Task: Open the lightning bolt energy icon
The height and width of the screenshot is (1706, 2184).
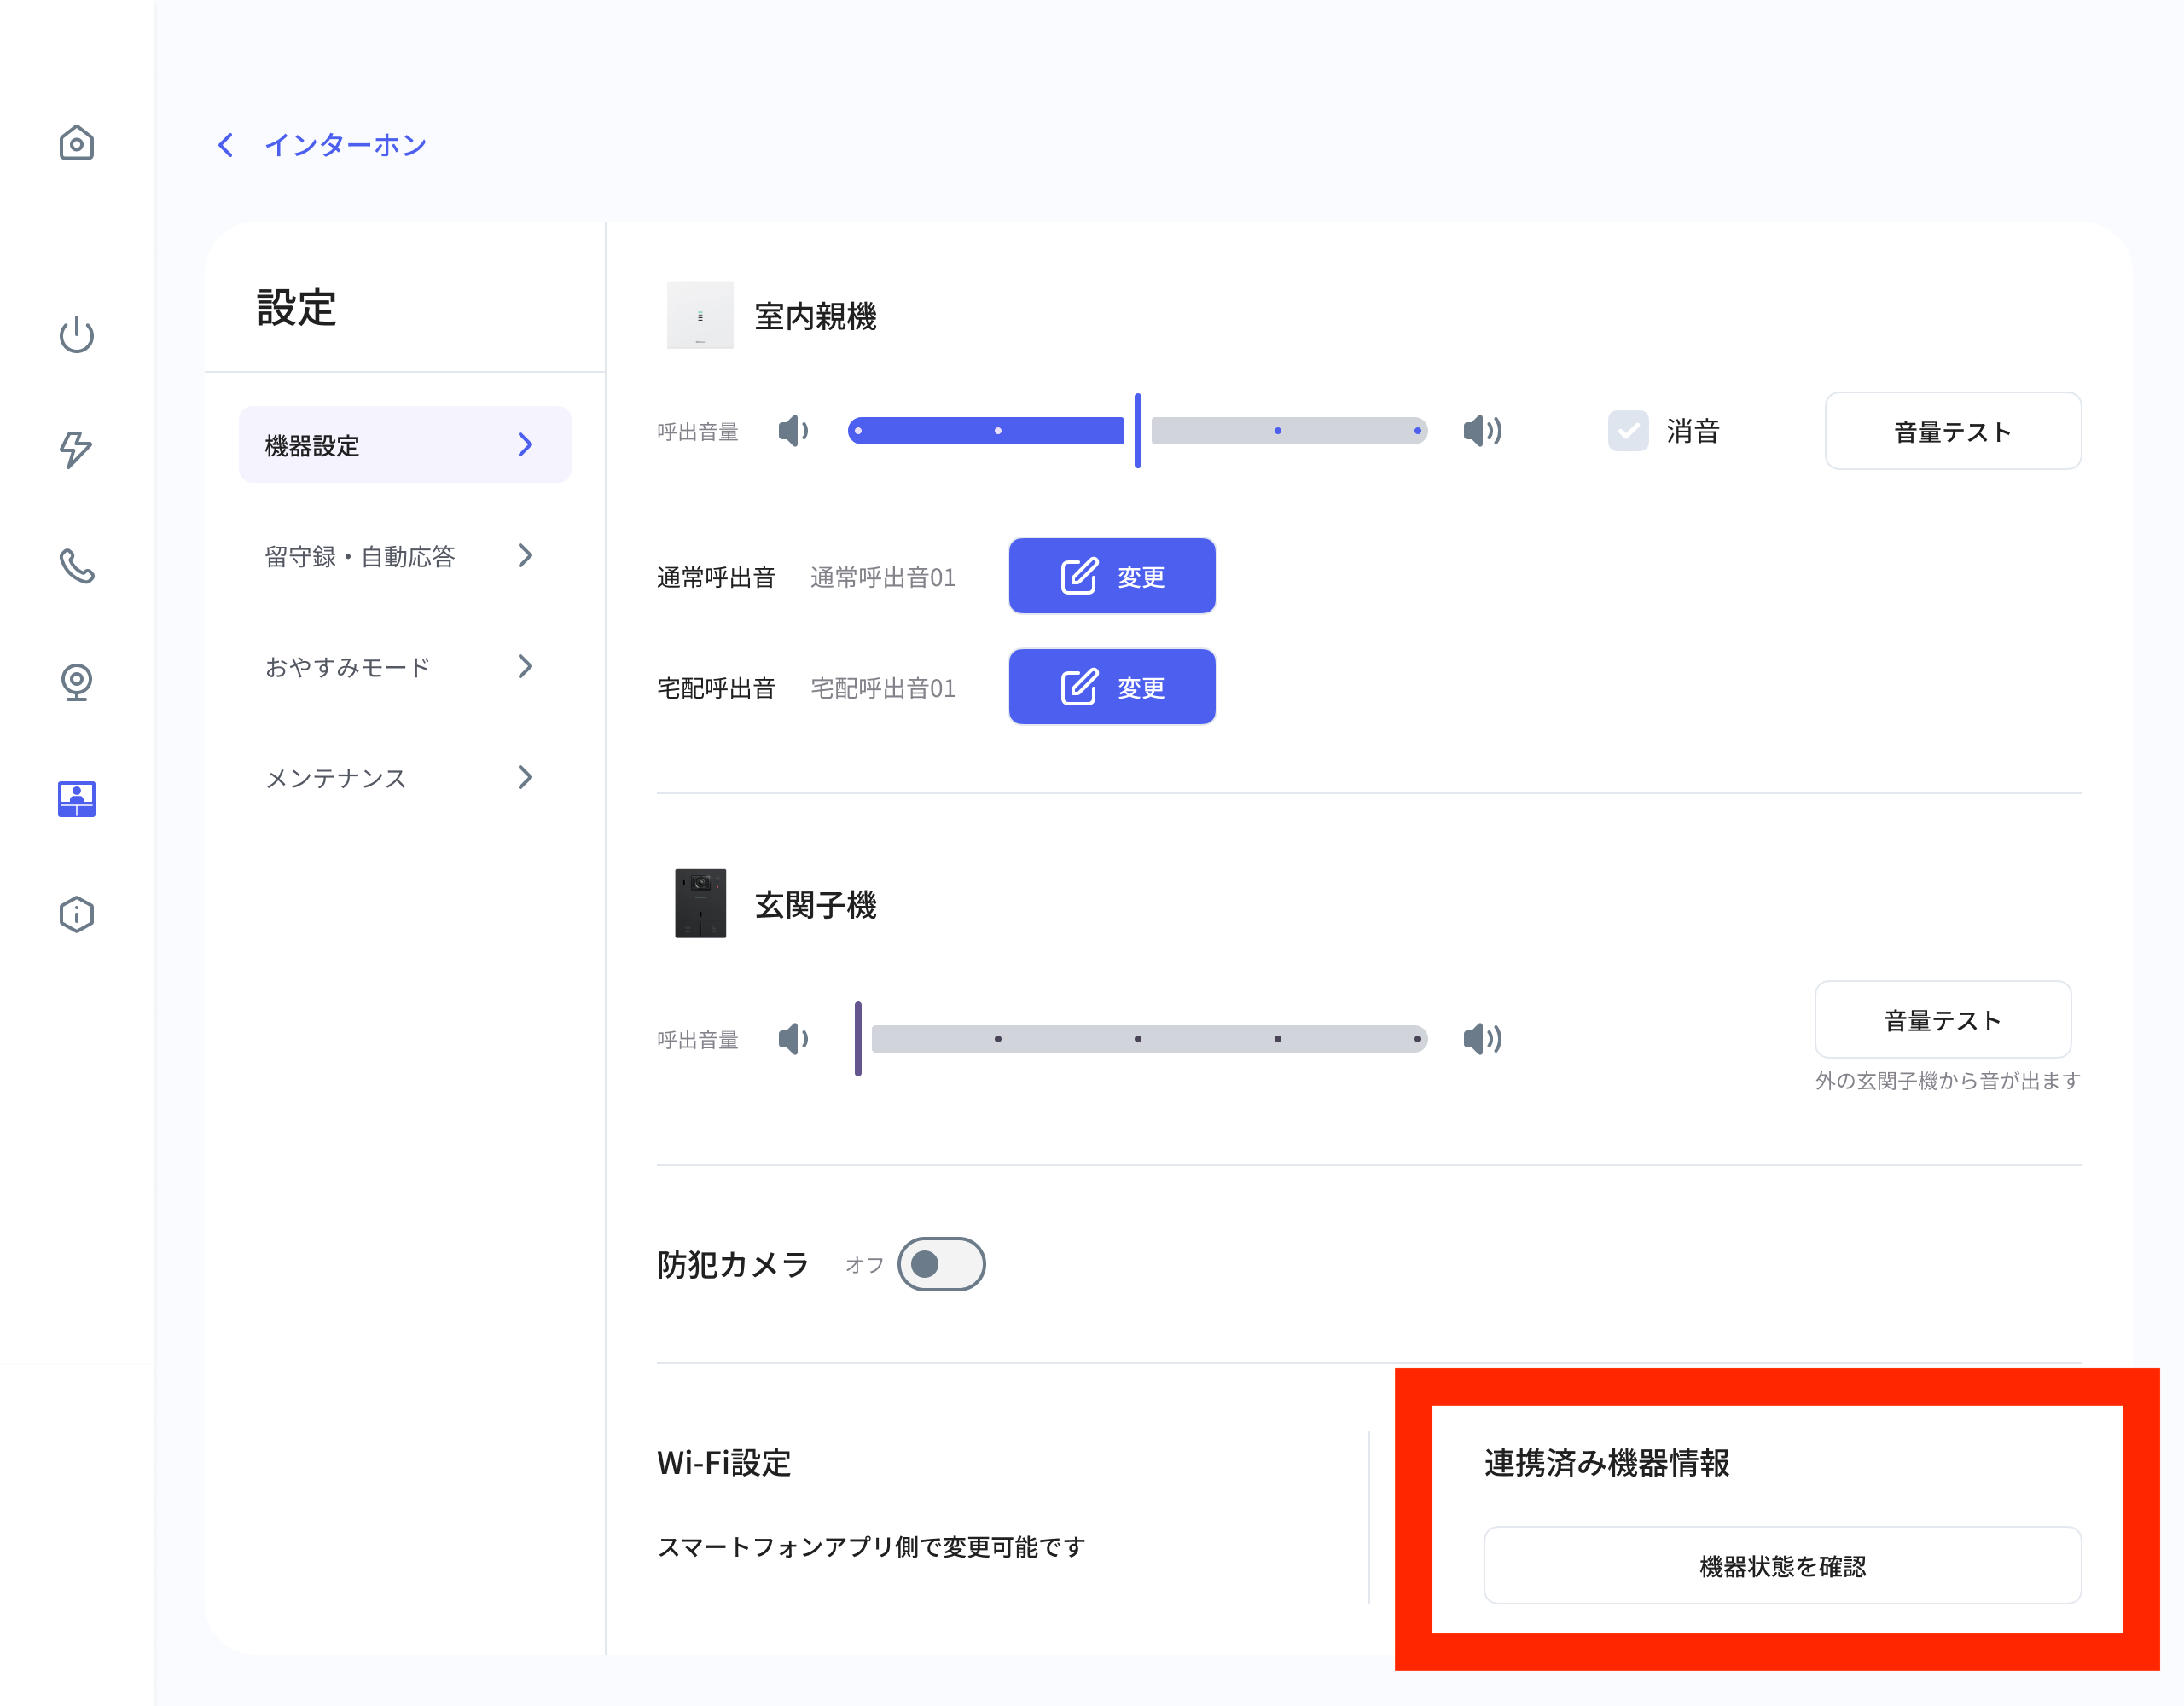Action: tap(76, 449)
